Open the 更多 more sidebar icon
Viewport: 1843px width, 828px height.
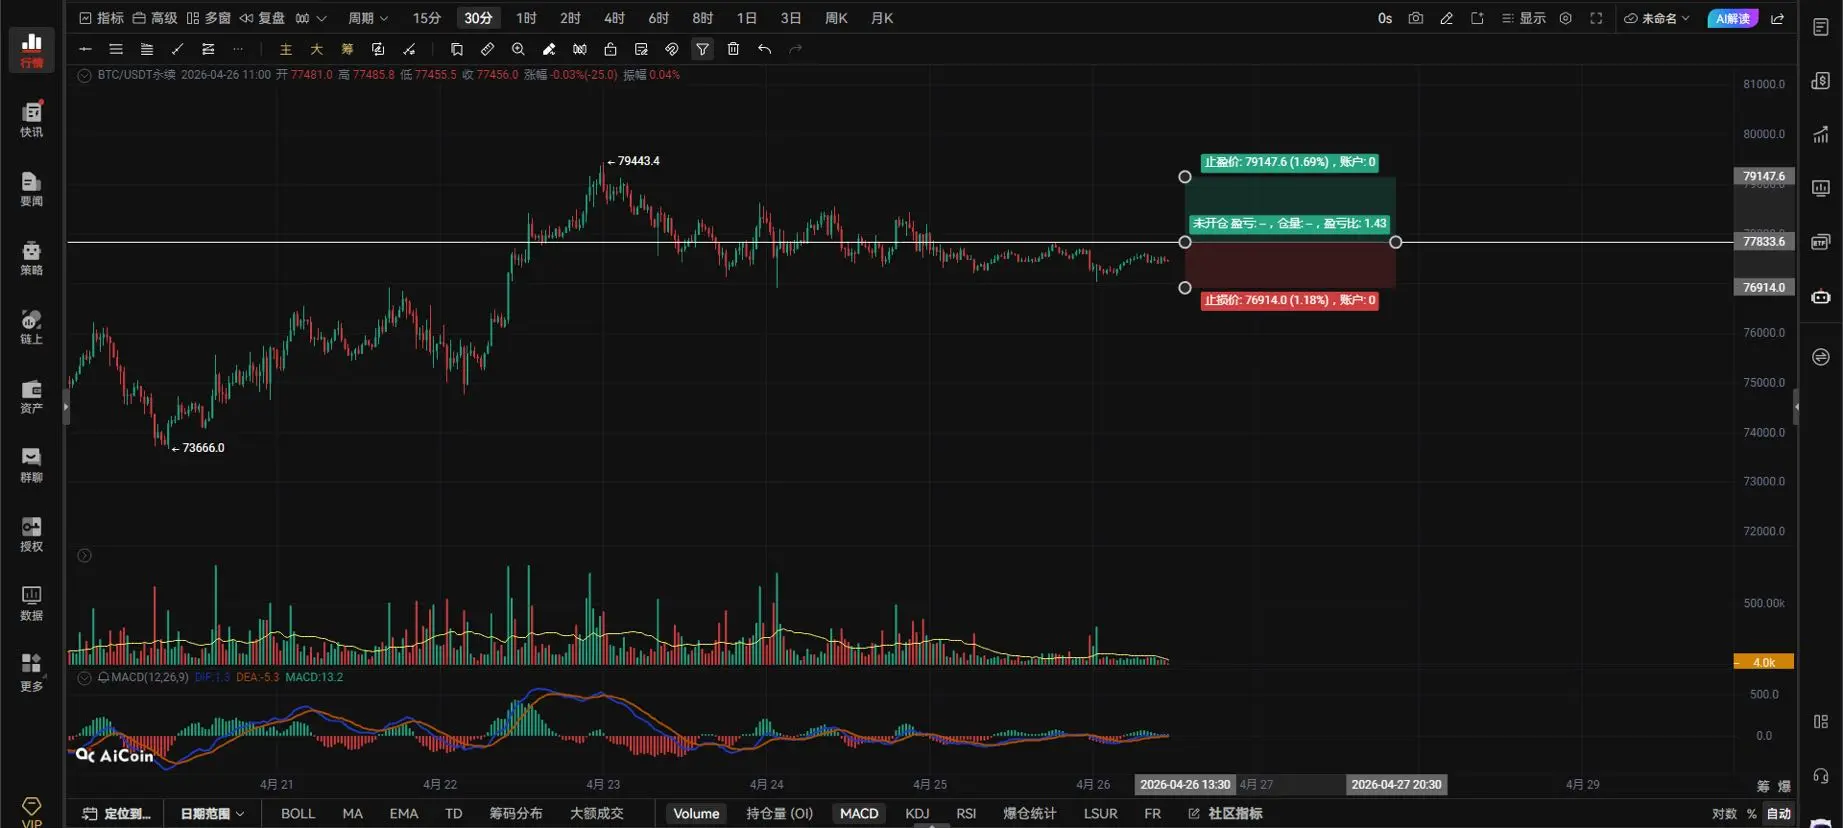32,672
